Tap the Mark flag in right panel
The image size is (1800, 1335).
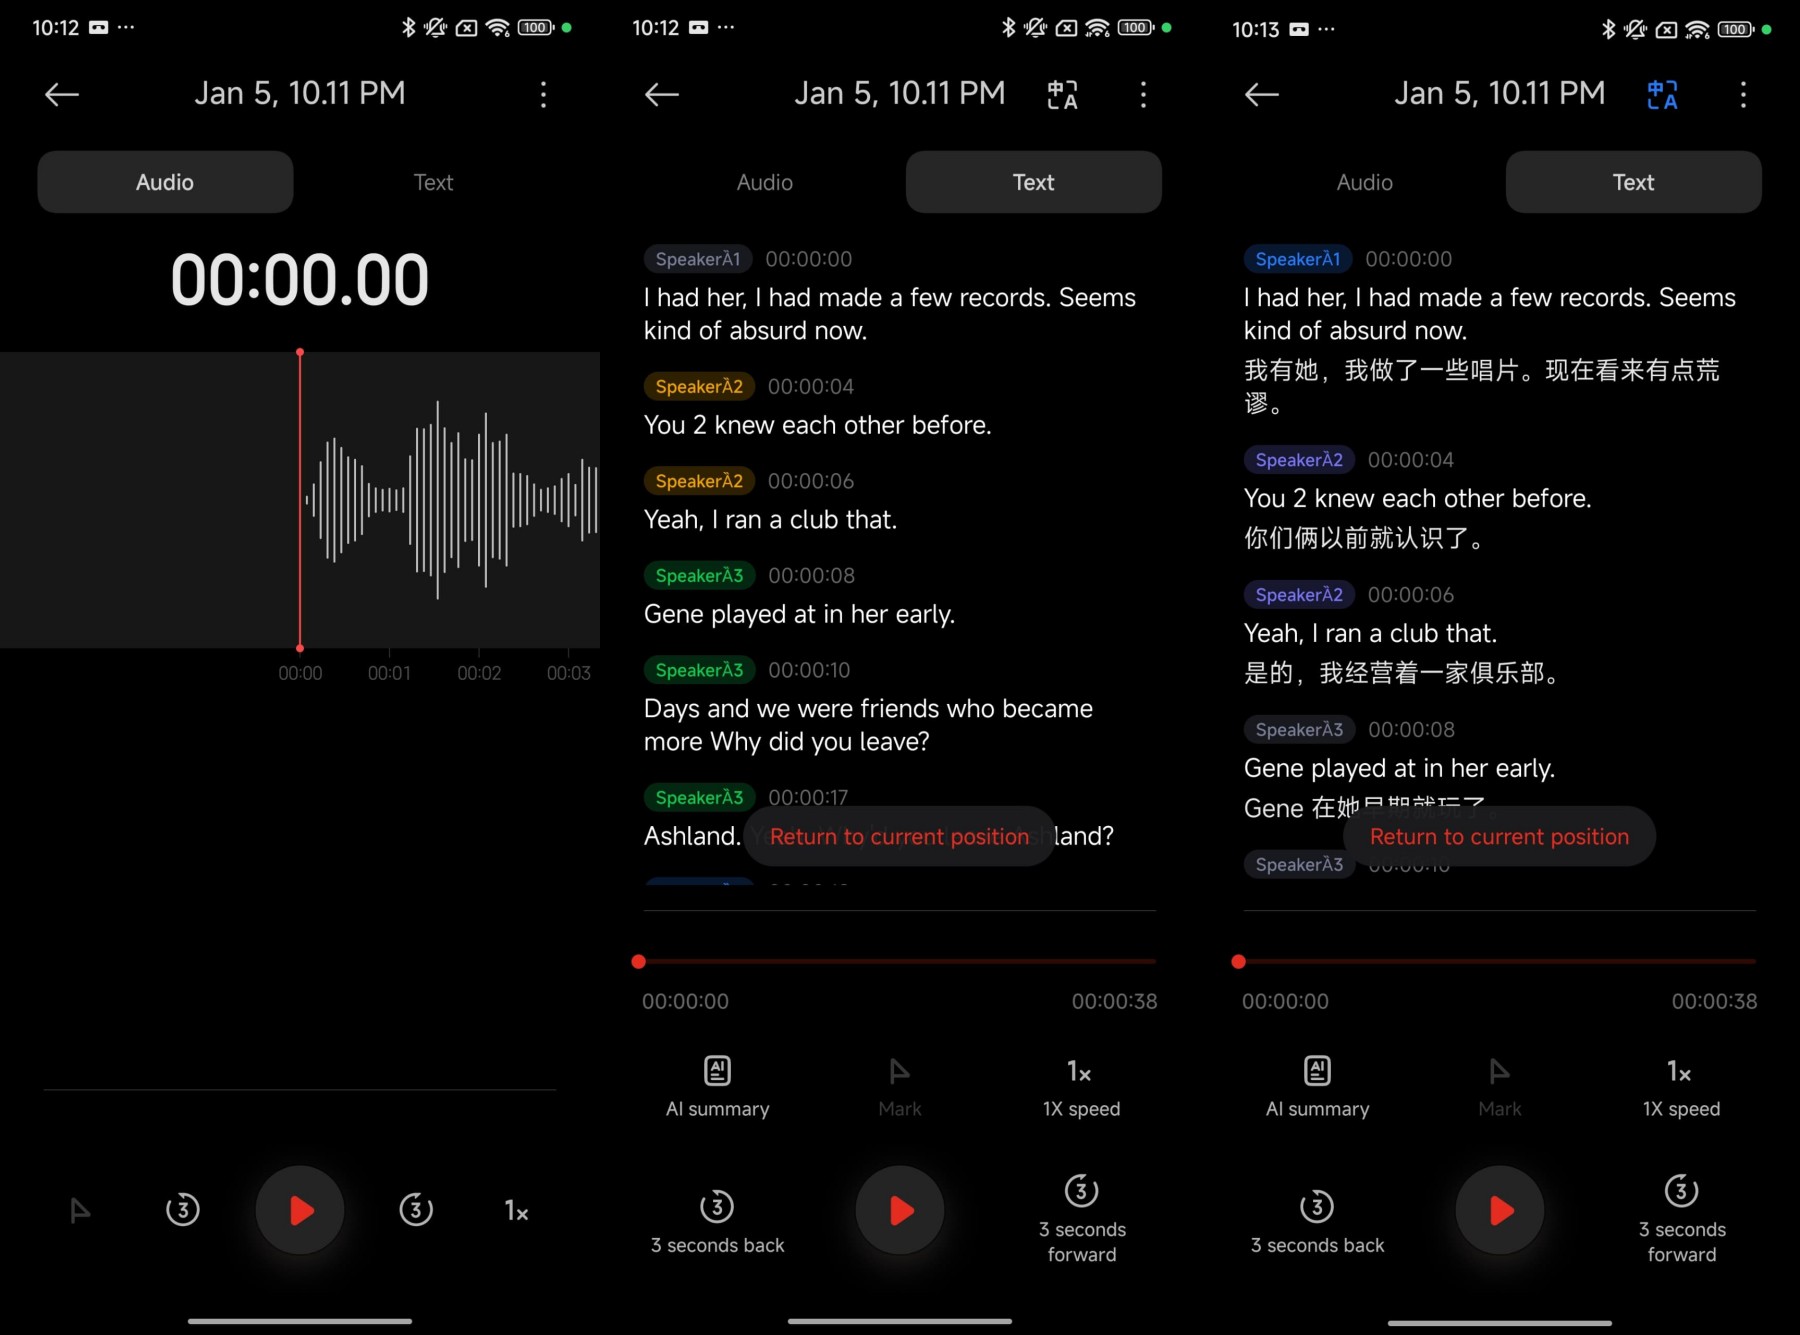point(1500,1086)
